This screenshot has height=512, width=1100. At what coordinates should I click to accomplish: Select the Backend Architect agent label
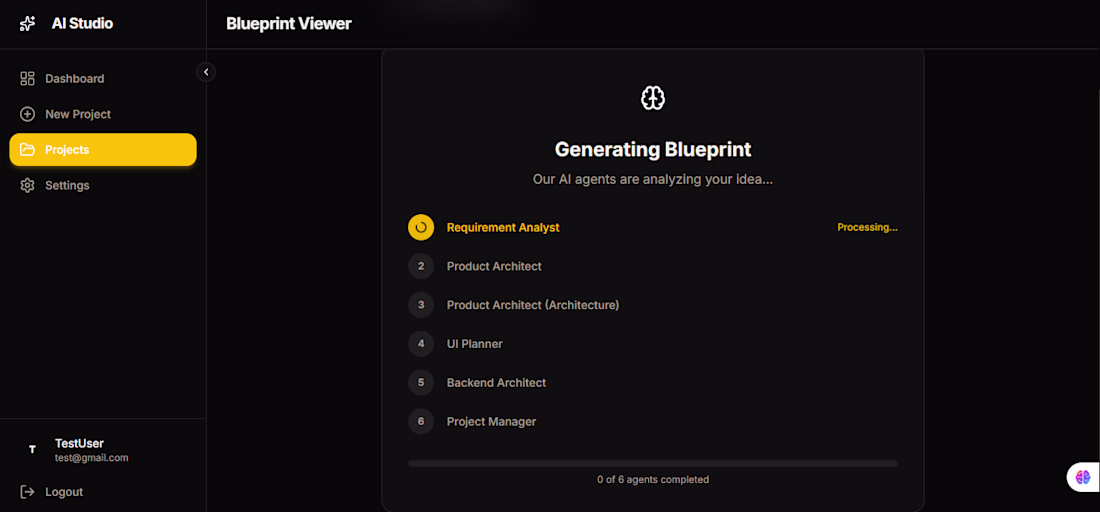click(497, 382)
